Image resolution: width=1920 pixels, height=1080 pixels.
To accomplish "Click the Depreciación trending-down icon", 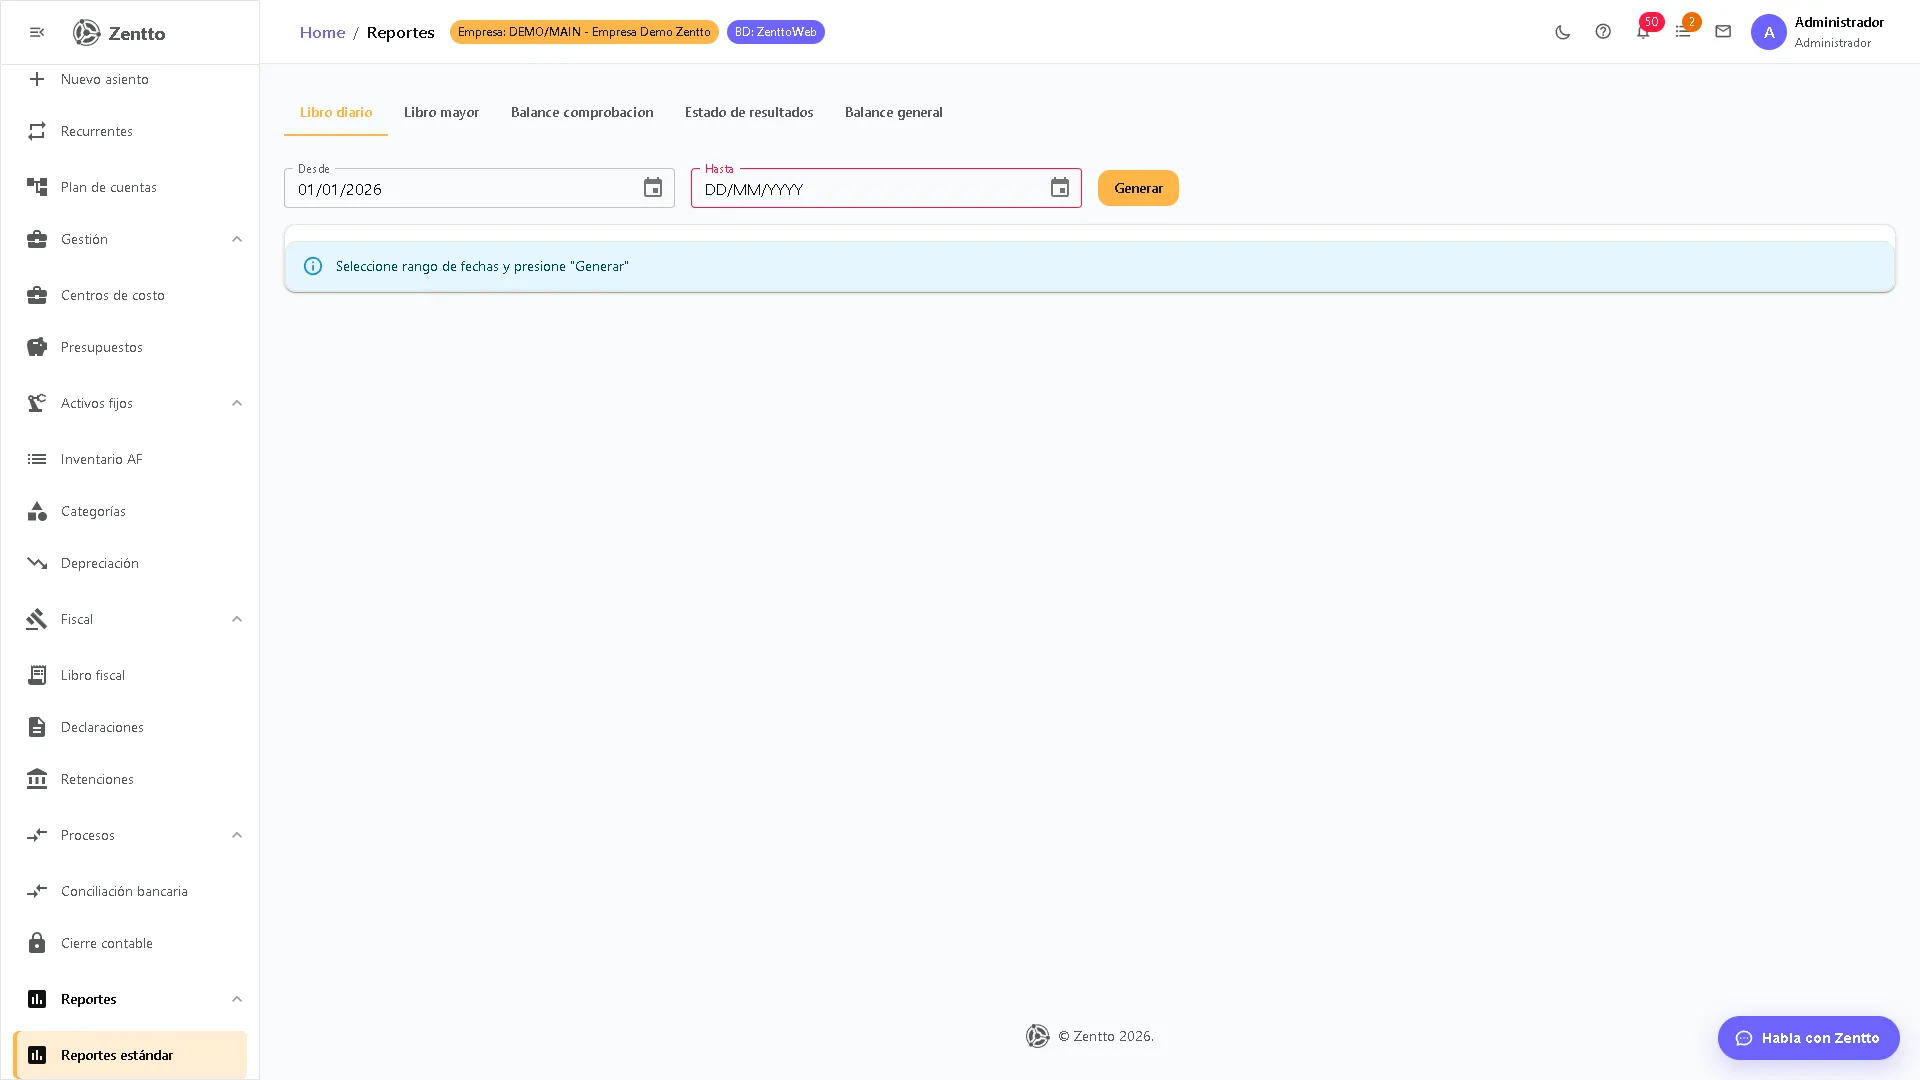I will coord(37,563).
